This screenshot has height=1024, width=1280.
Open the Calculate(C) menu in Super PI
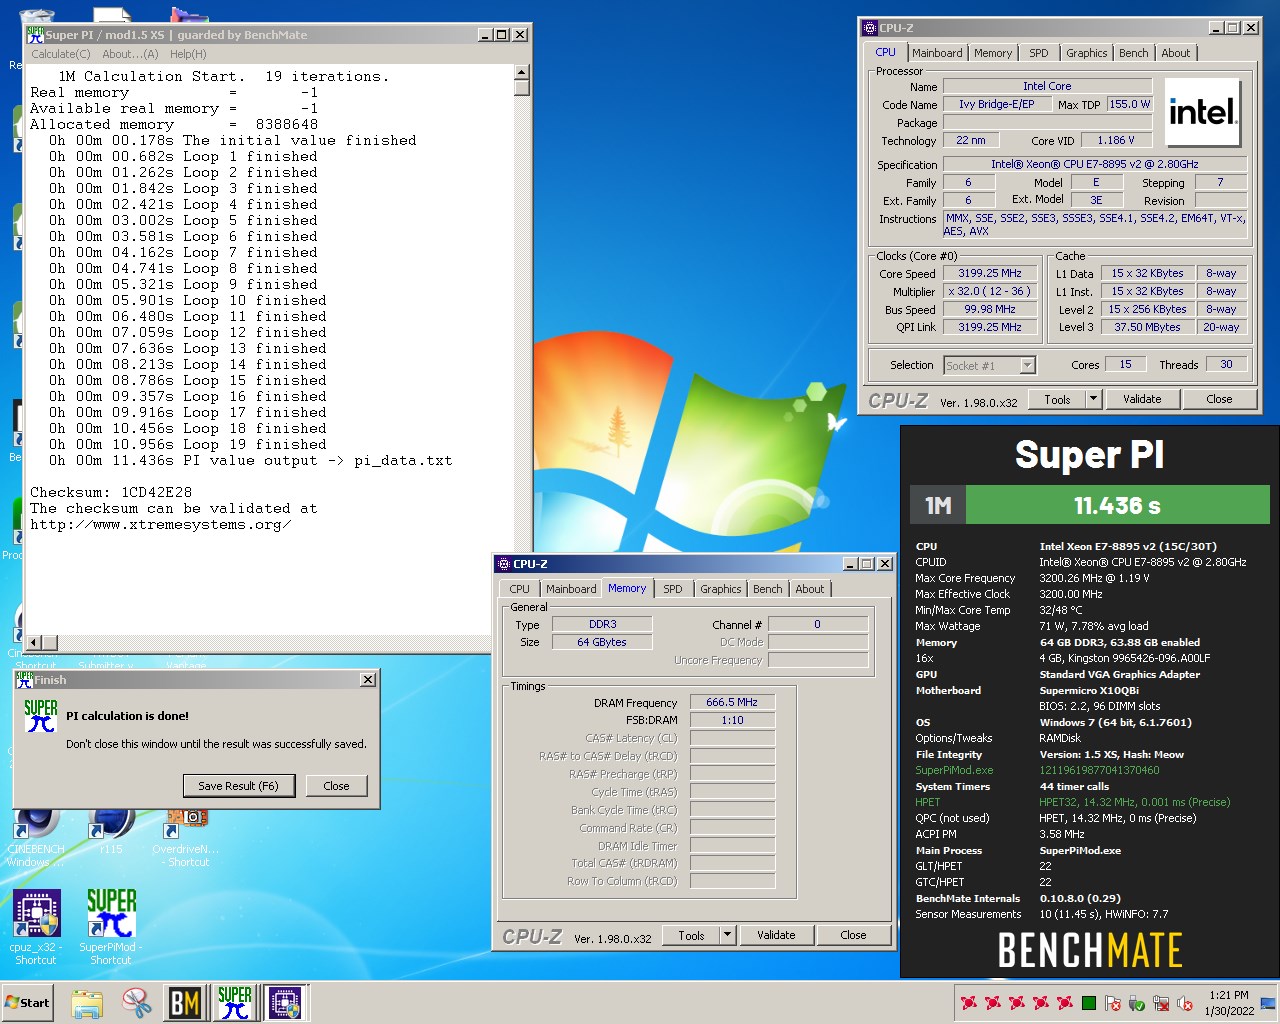[x=60, y=54]
